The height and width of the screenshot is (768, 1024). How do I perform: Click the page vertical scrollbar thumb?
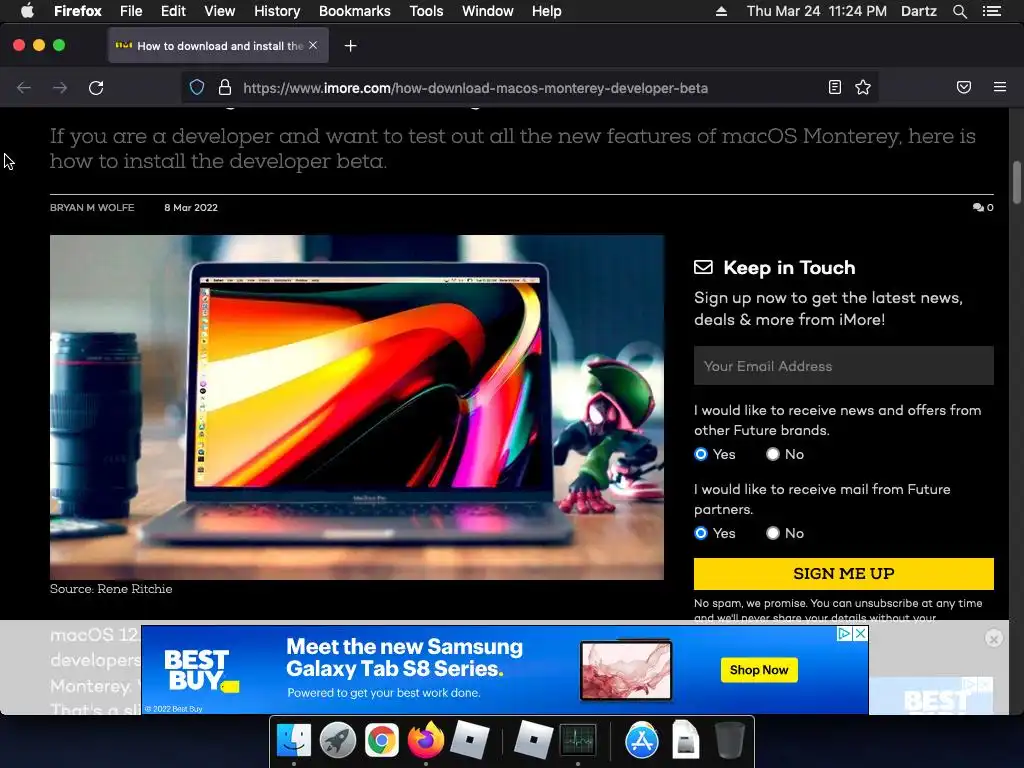coord(1016,182)
